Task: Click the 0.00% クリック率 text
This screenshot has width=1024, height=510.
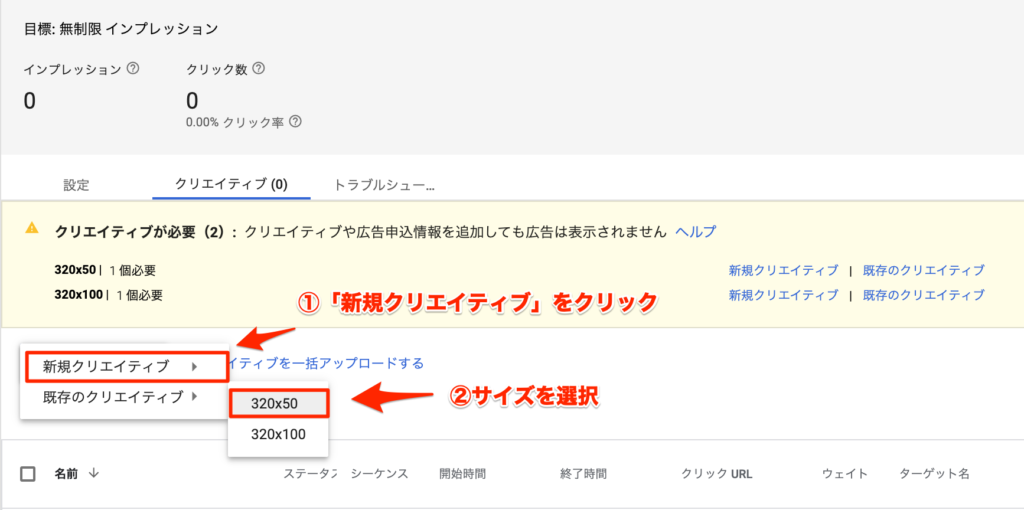Action: [234, 123]
